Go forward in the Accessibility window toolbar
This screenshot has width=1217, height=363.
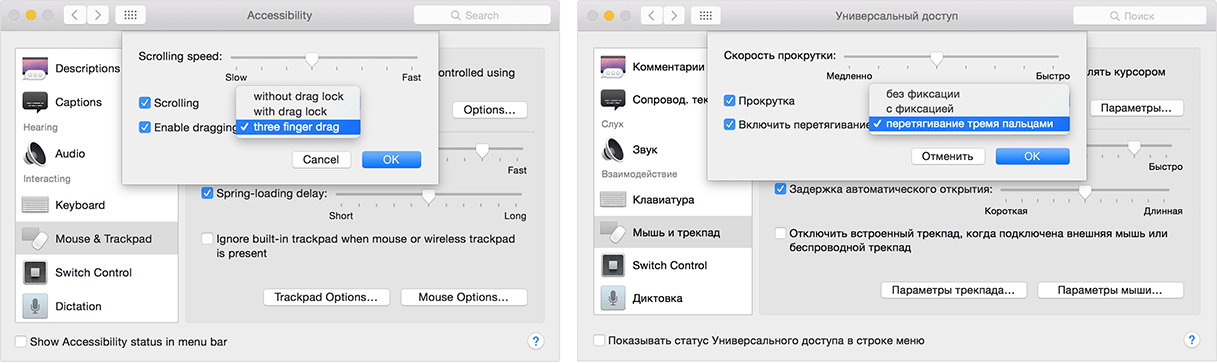pyautogui.click(x=99, y=16)
